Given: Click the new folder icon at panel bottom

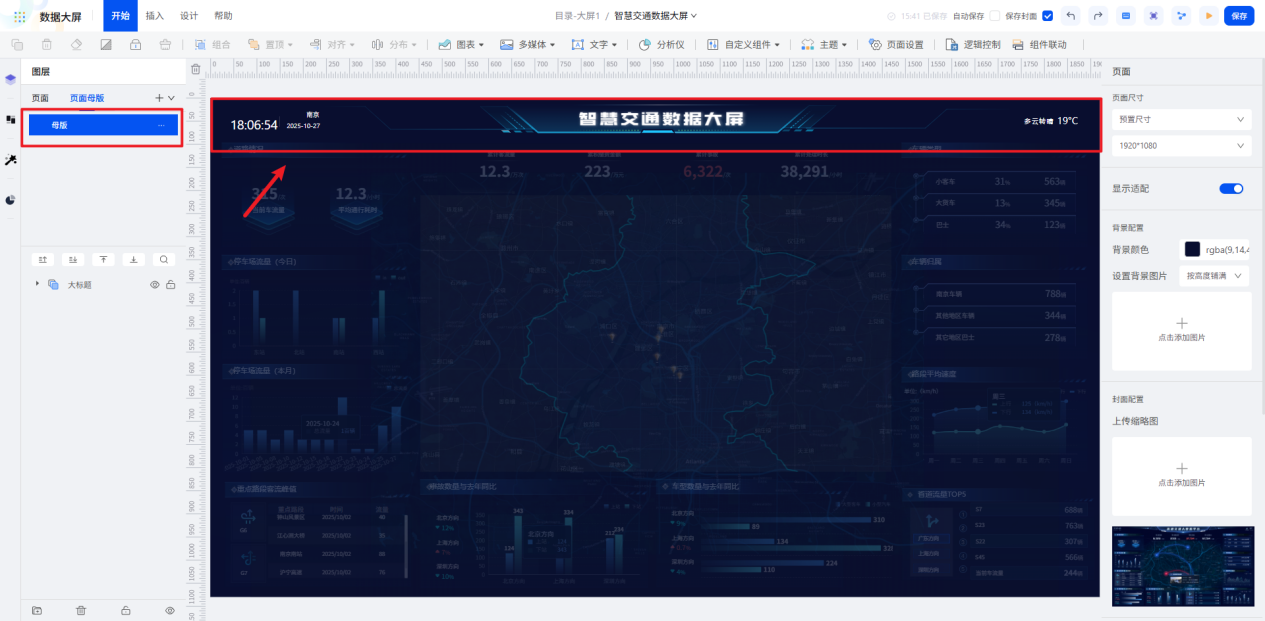Looking at the screenshot, I should pyautogui.click(x=37, y=610).
